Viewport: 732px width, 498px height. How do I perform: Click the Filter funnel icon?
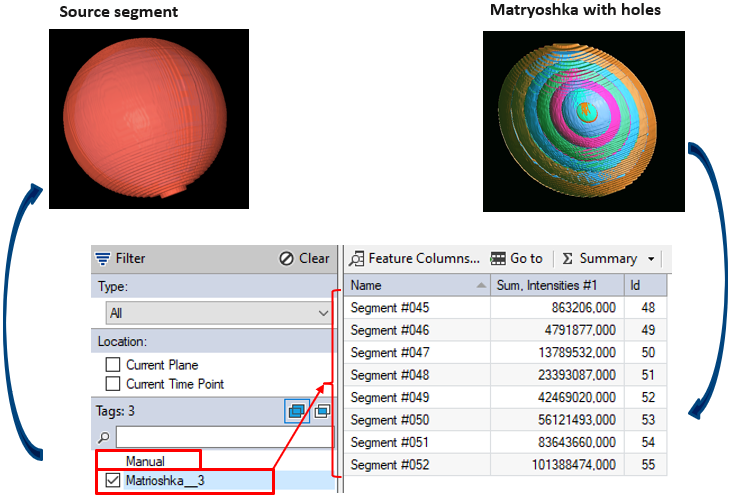(x=102, y=258)
